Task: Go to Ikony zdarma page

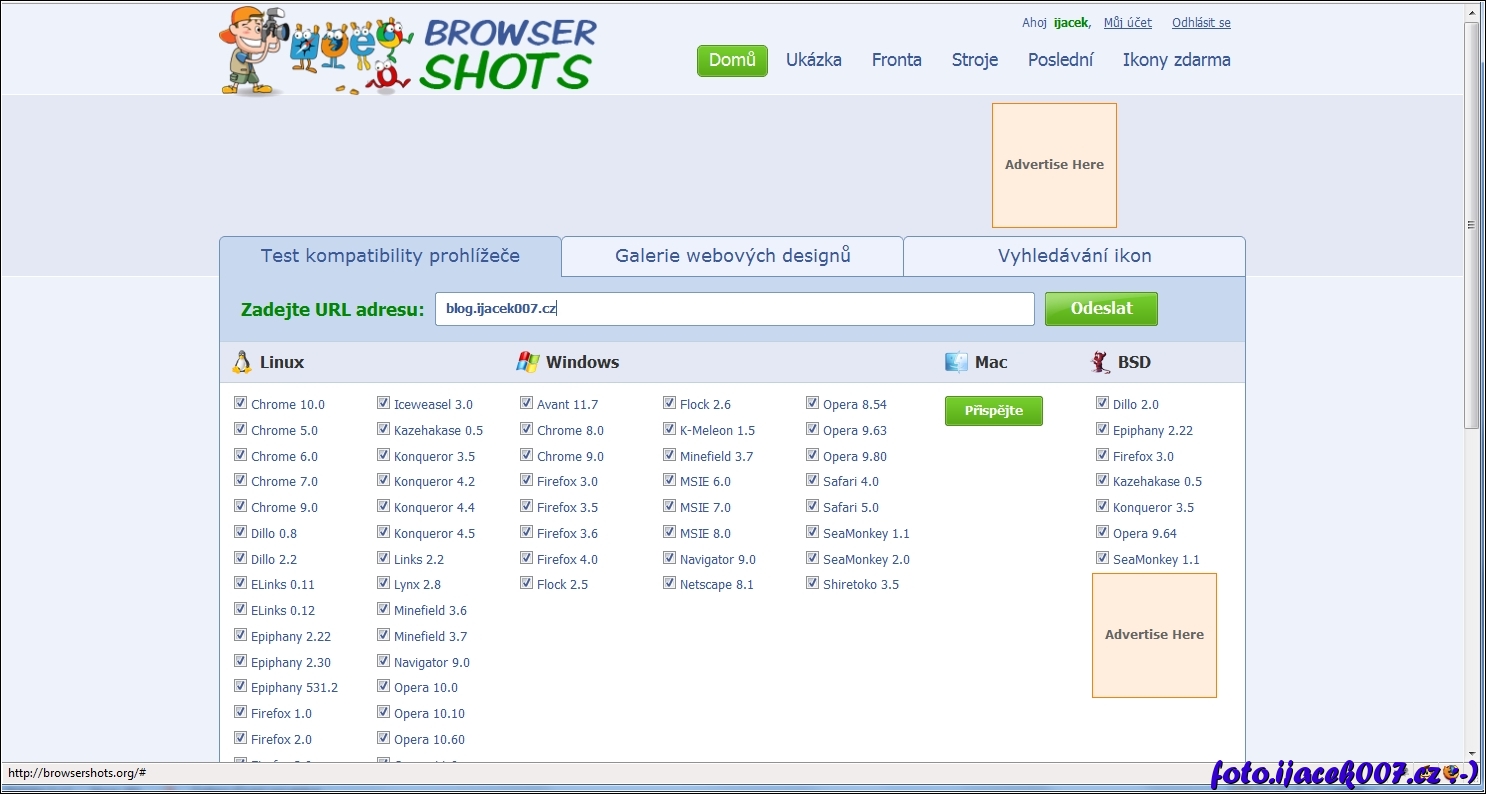Action: [1176, 60]
